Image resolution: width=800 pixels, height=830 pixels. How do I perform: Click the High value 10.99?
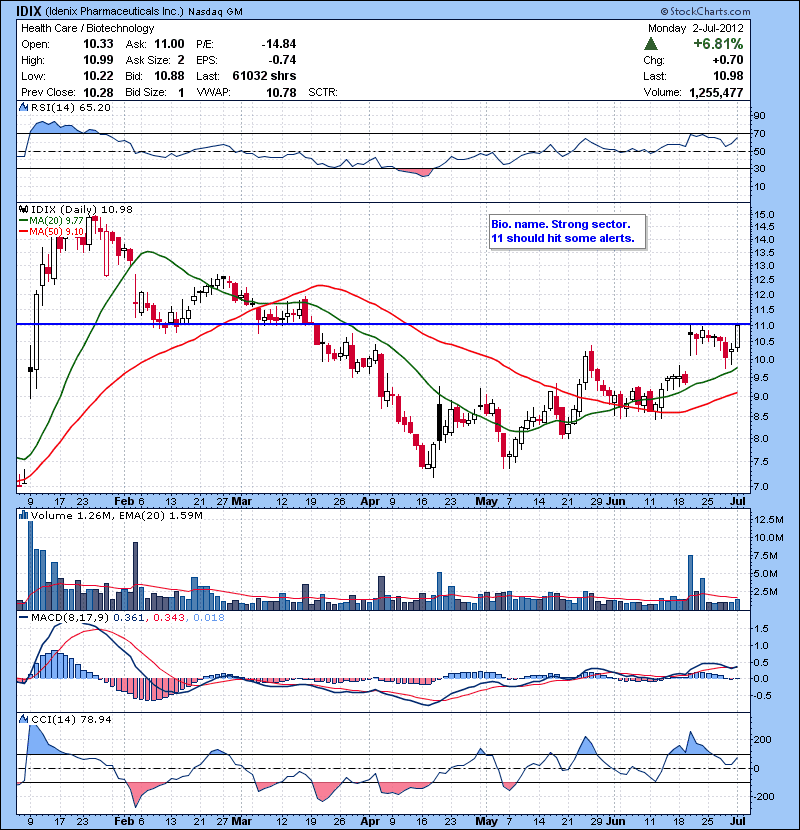tap(98, 60)
